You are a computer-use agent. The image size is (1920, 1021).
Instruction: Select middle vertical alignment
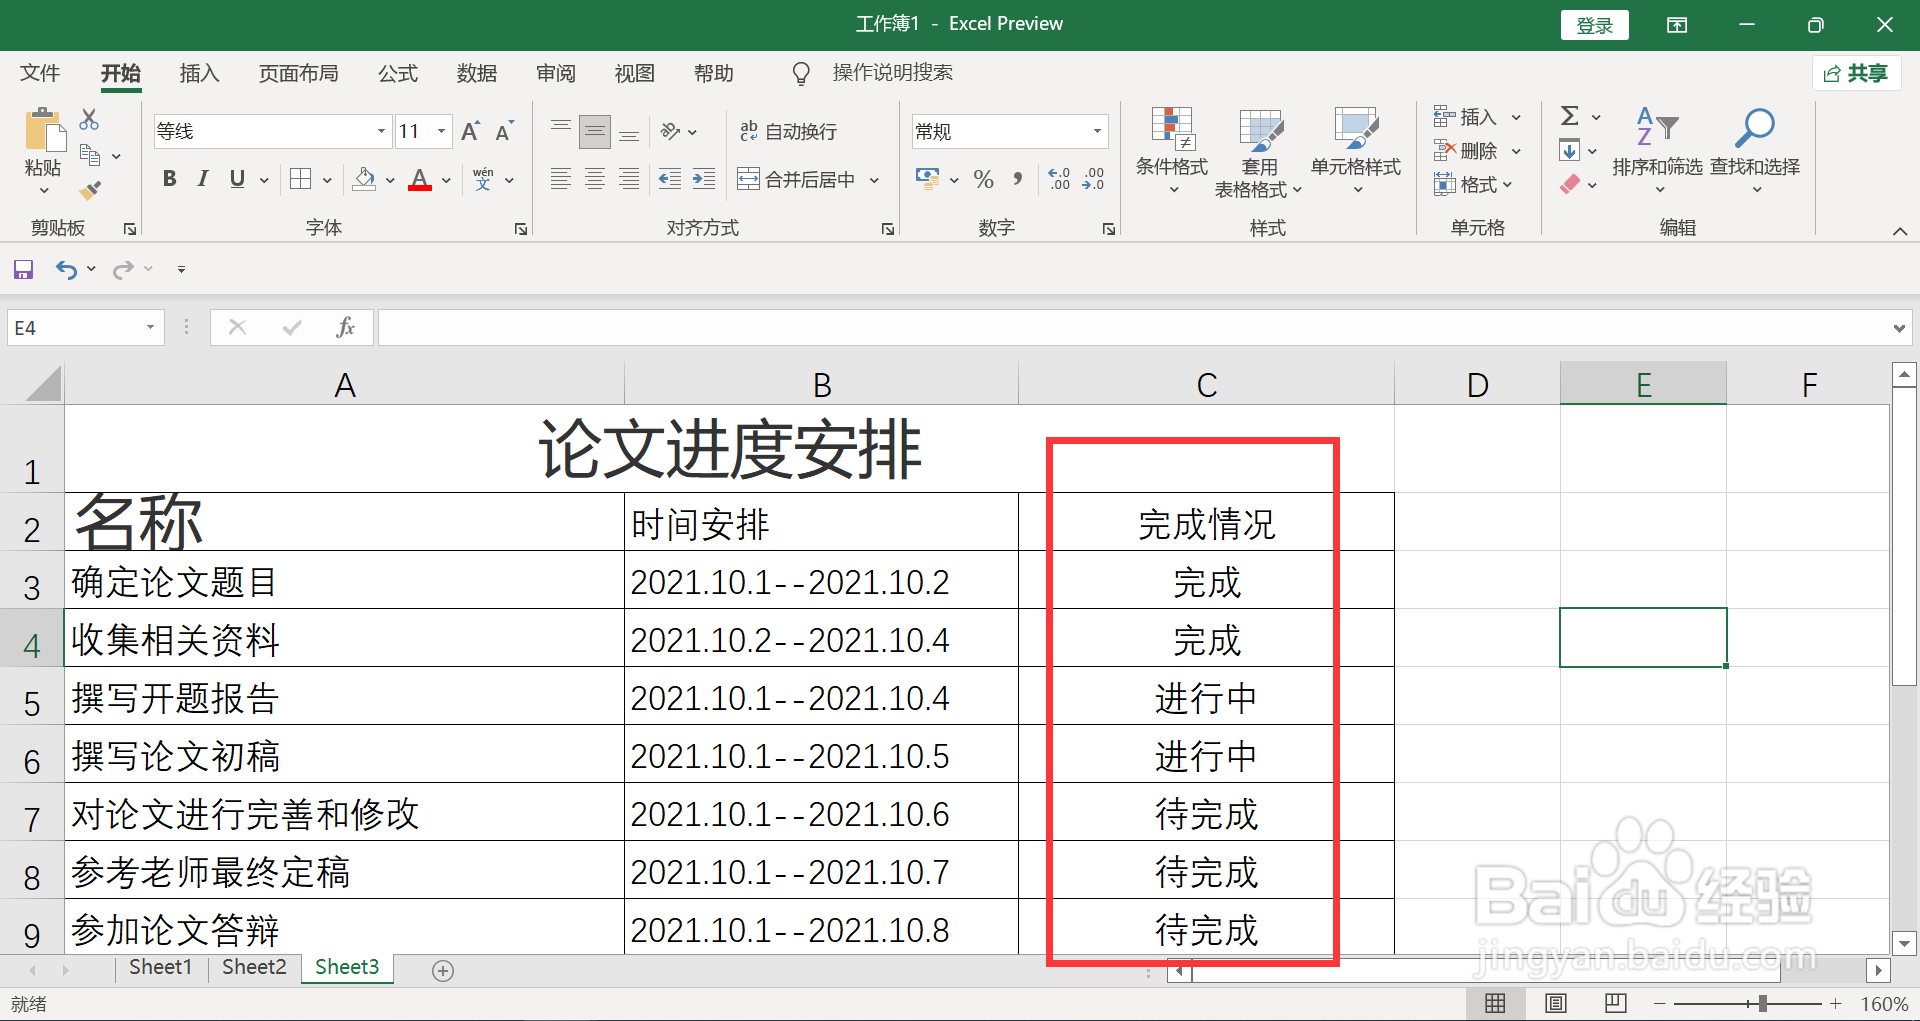(x=595, y=131)
